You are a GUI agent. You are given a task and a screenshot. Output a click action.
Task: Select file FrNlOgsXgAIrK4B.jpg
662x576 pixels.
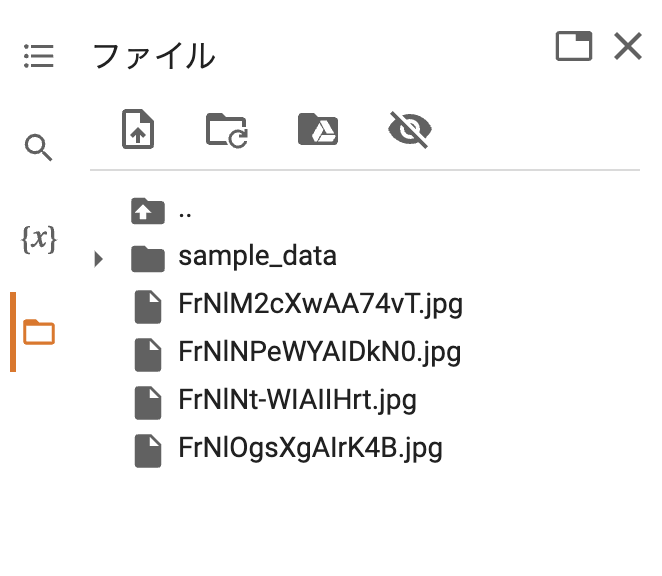[x=310, y=448]
